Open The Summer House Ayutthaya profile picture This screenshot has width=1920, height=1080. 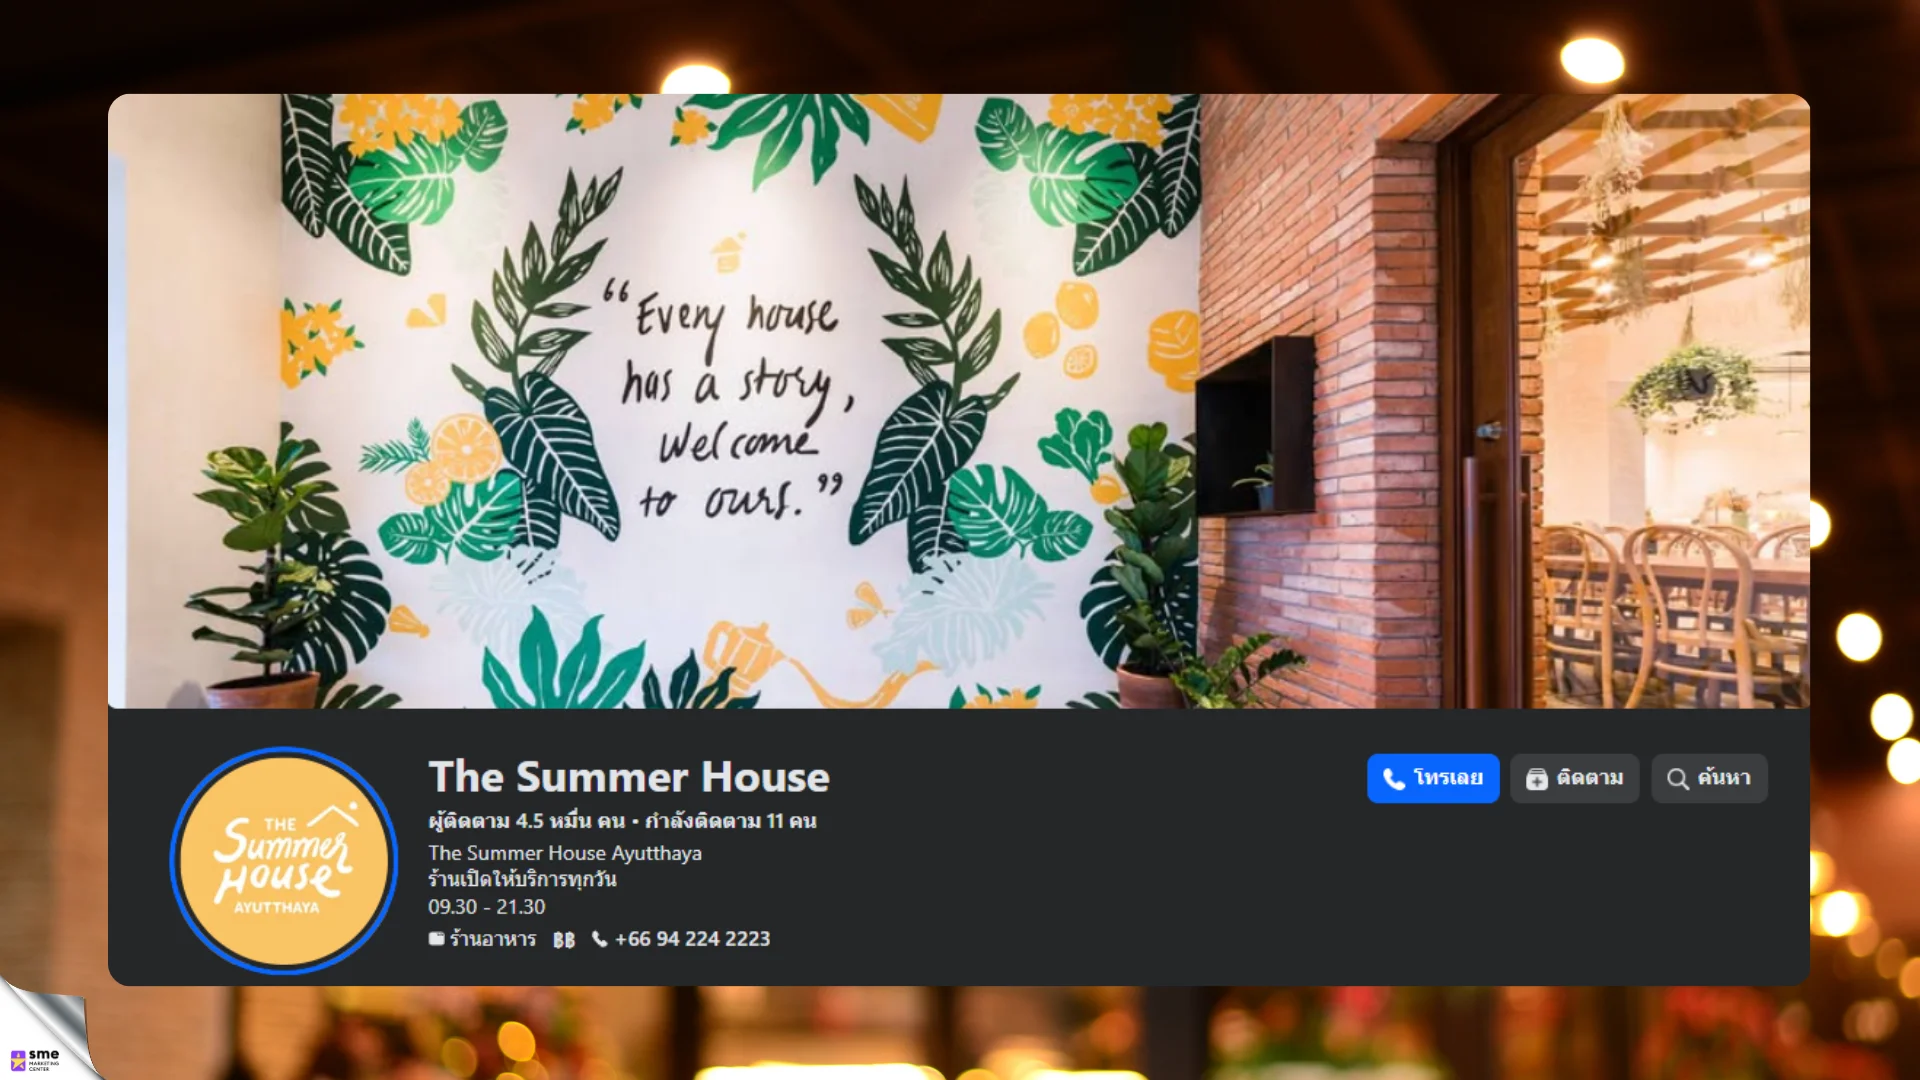[284, 861]
